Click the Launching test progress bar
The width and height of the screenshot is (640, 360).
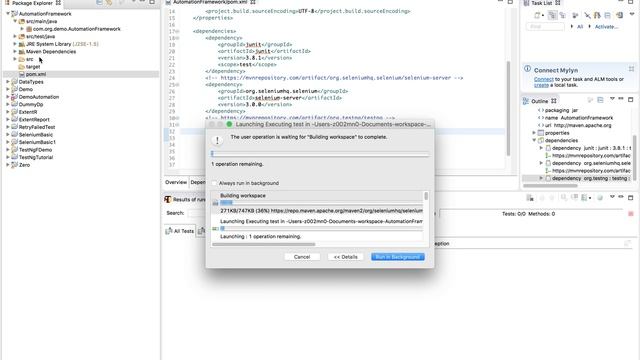coord(321,229)
